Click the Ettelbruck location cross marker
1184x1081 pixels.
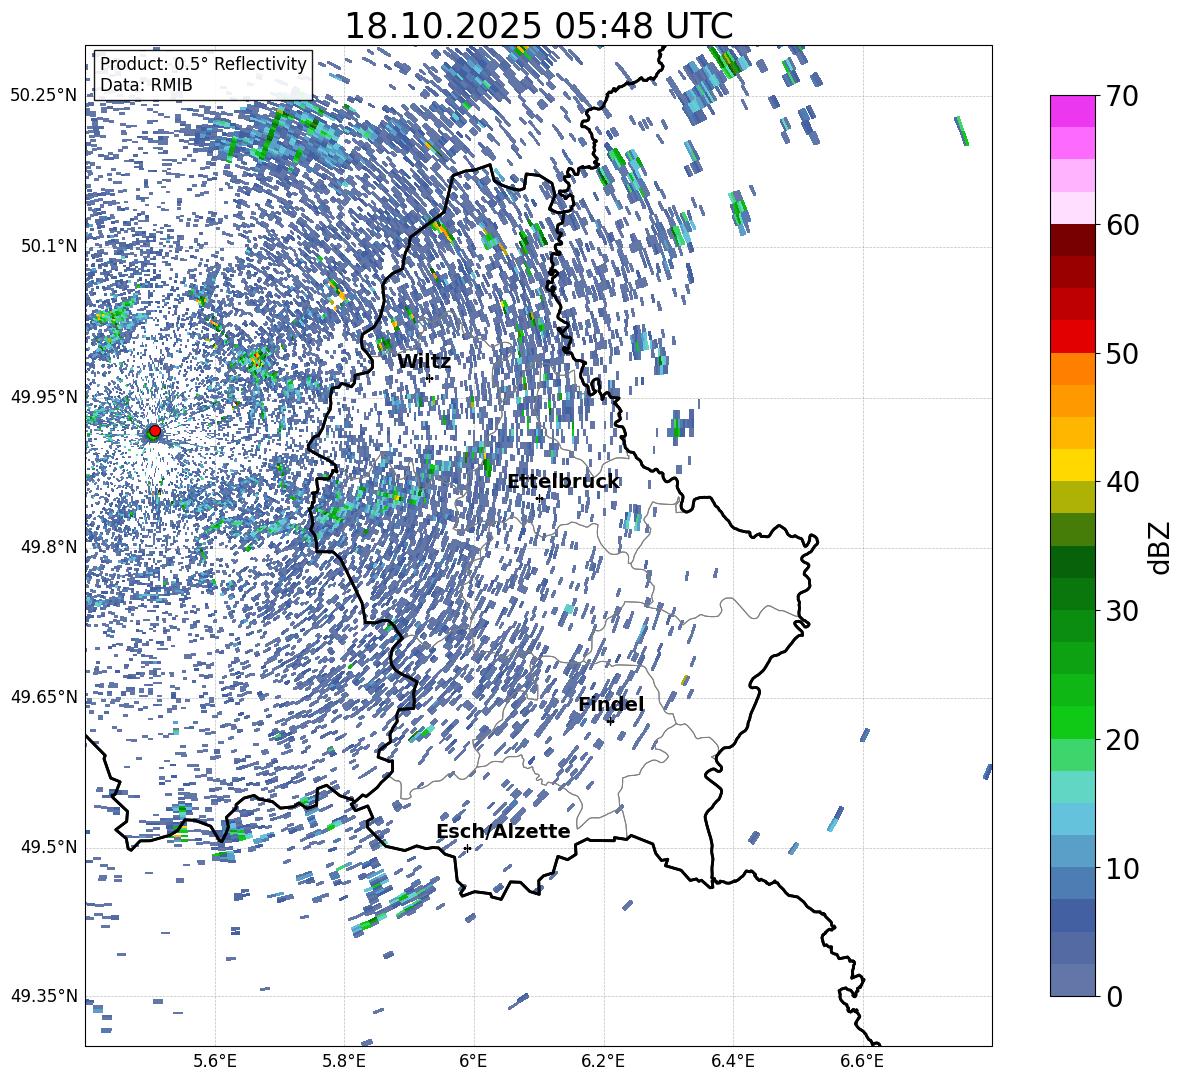coord(539,498)
